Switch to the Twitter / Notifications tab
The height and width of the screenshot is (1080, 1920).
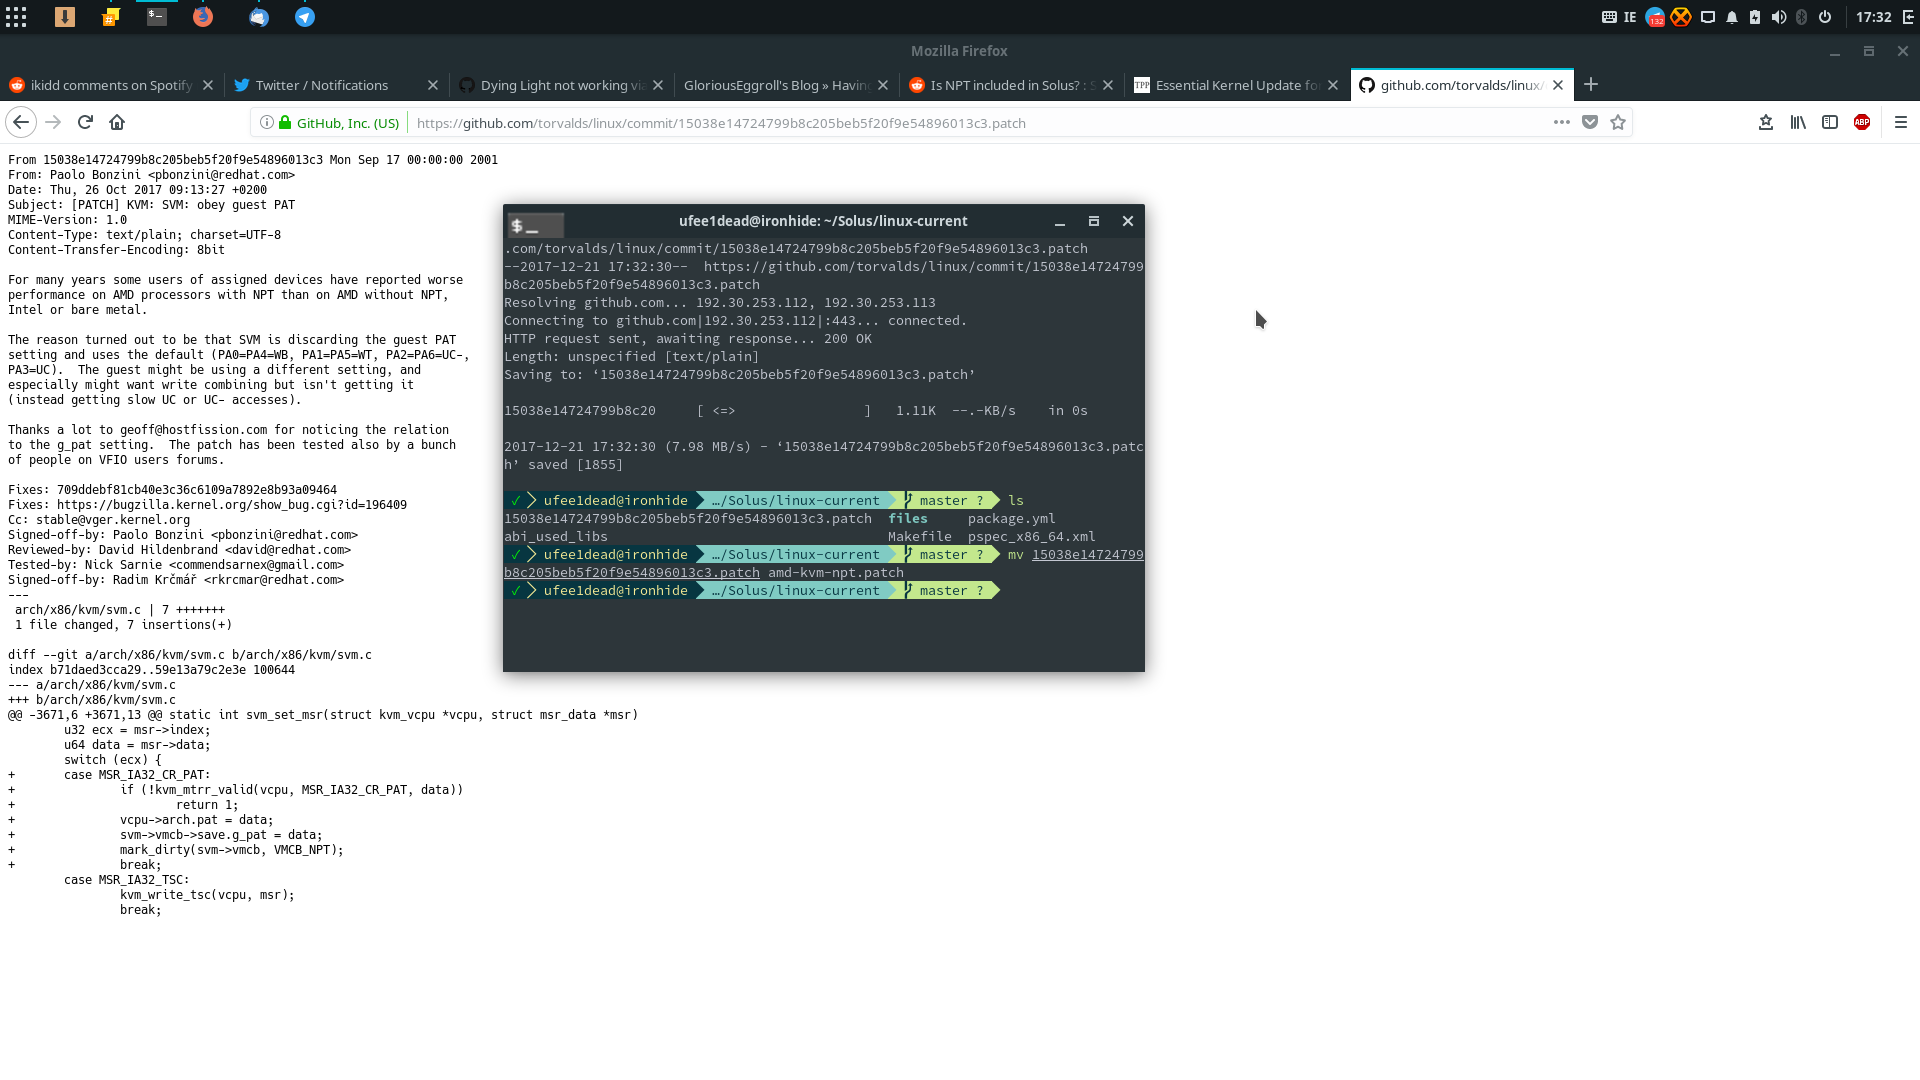tap(322, 85)
